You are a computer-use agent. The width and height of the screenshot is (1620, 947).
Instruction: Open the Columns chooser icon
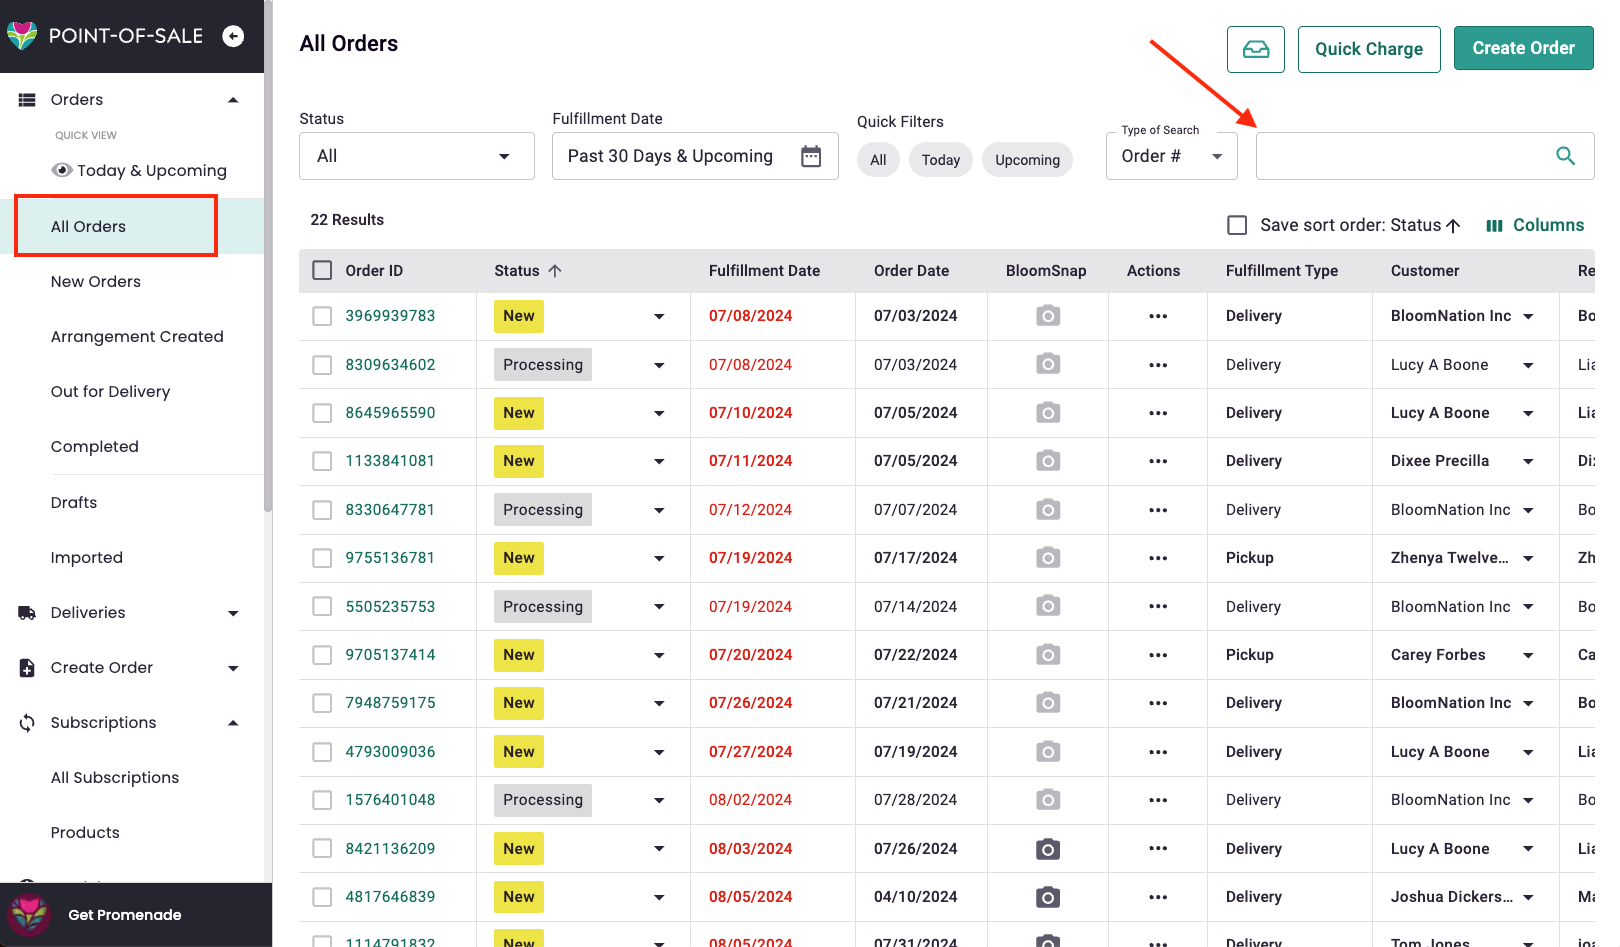coord(1494,226)
